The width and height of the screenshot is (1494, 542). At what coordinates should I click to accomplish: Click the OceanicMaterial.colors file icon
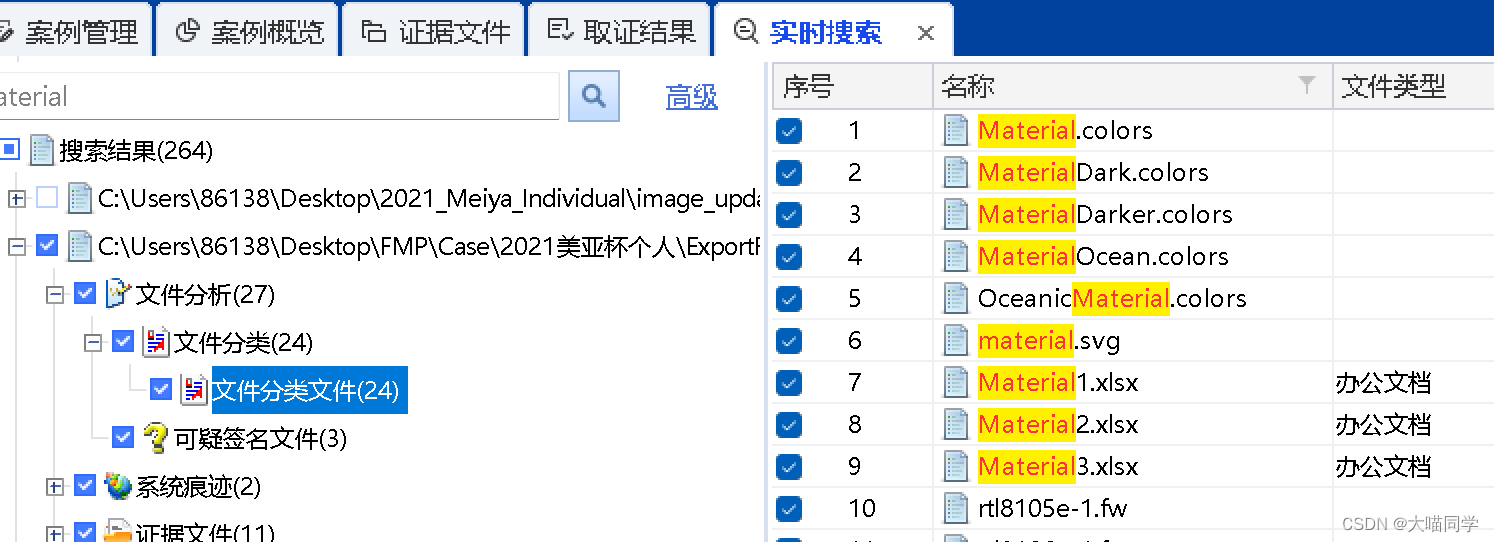(957, 298)
